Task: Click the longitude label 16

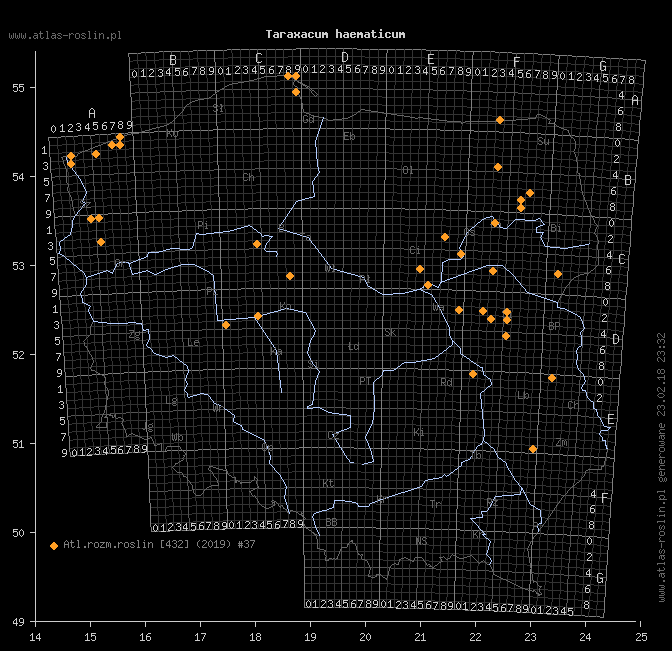Action: tap(145, 637)
